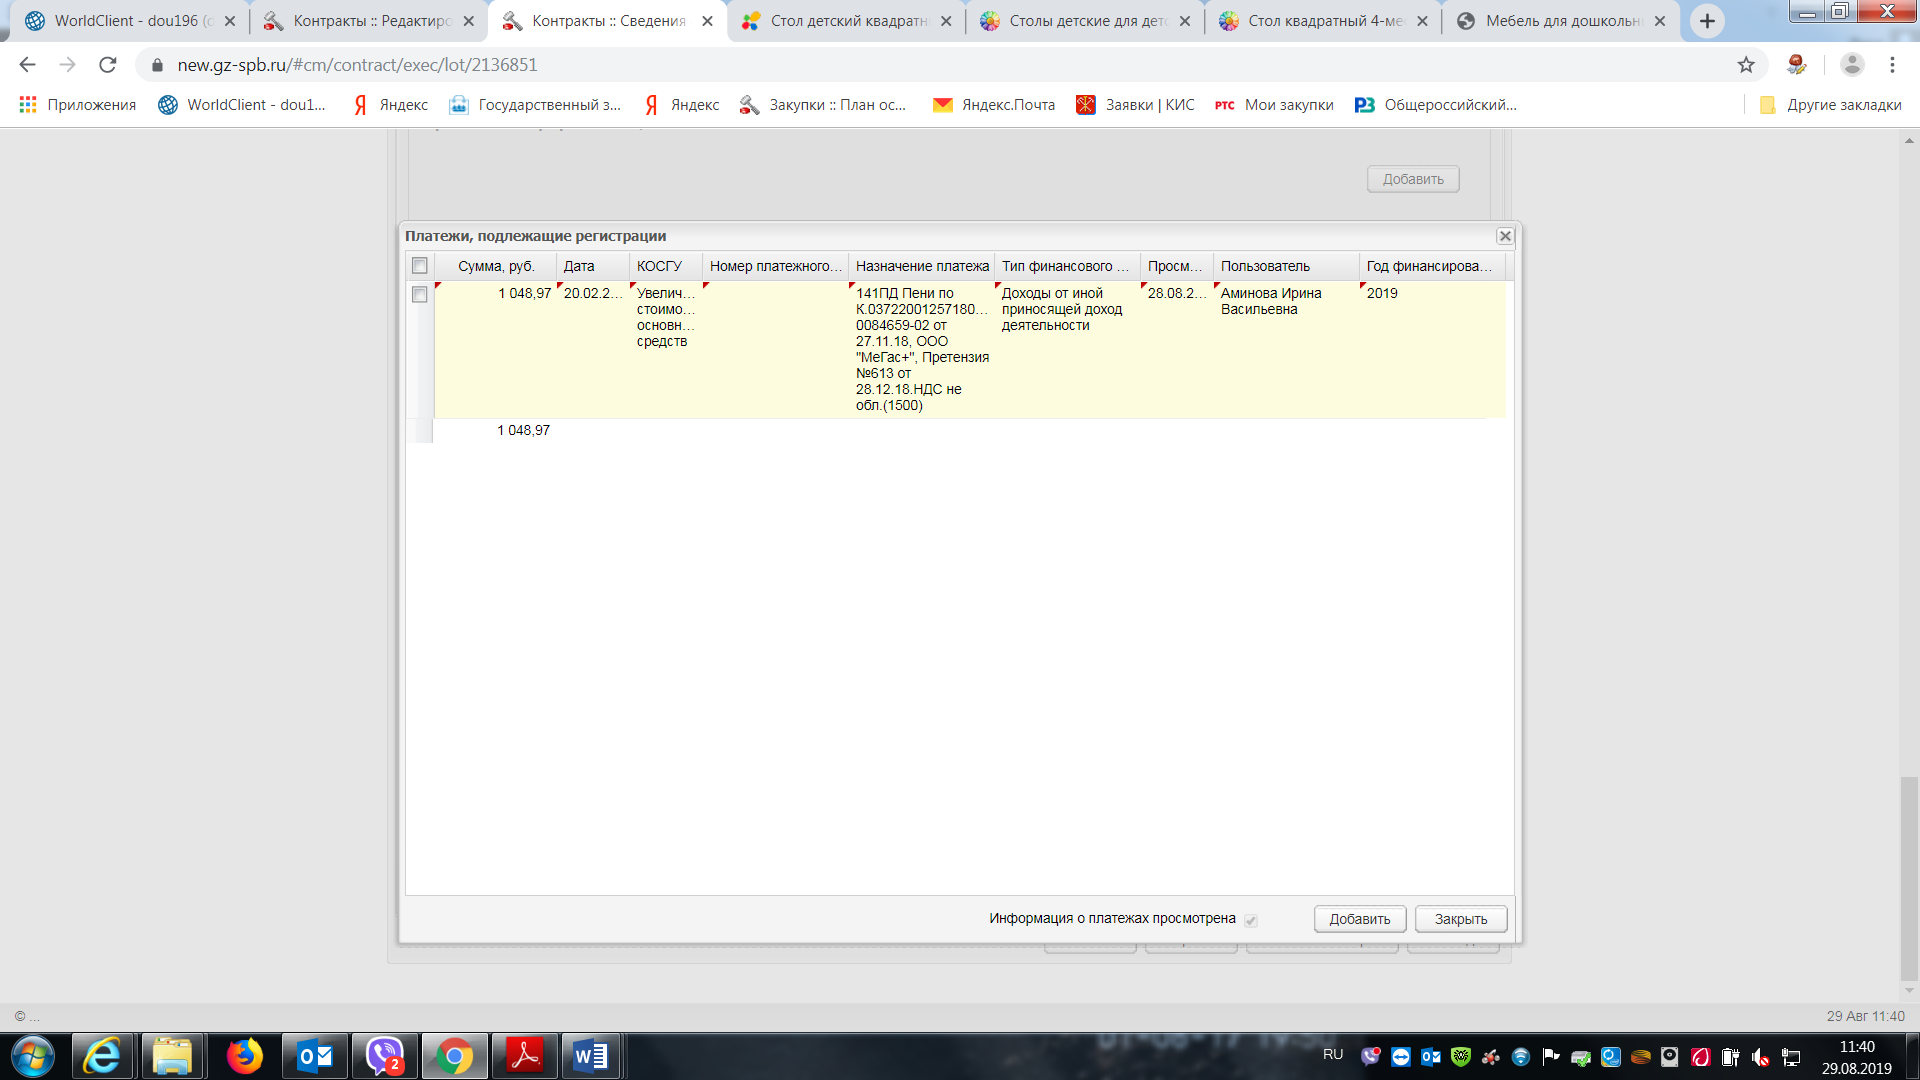Open new browser tab plus button

click(x=1707, y=21)
